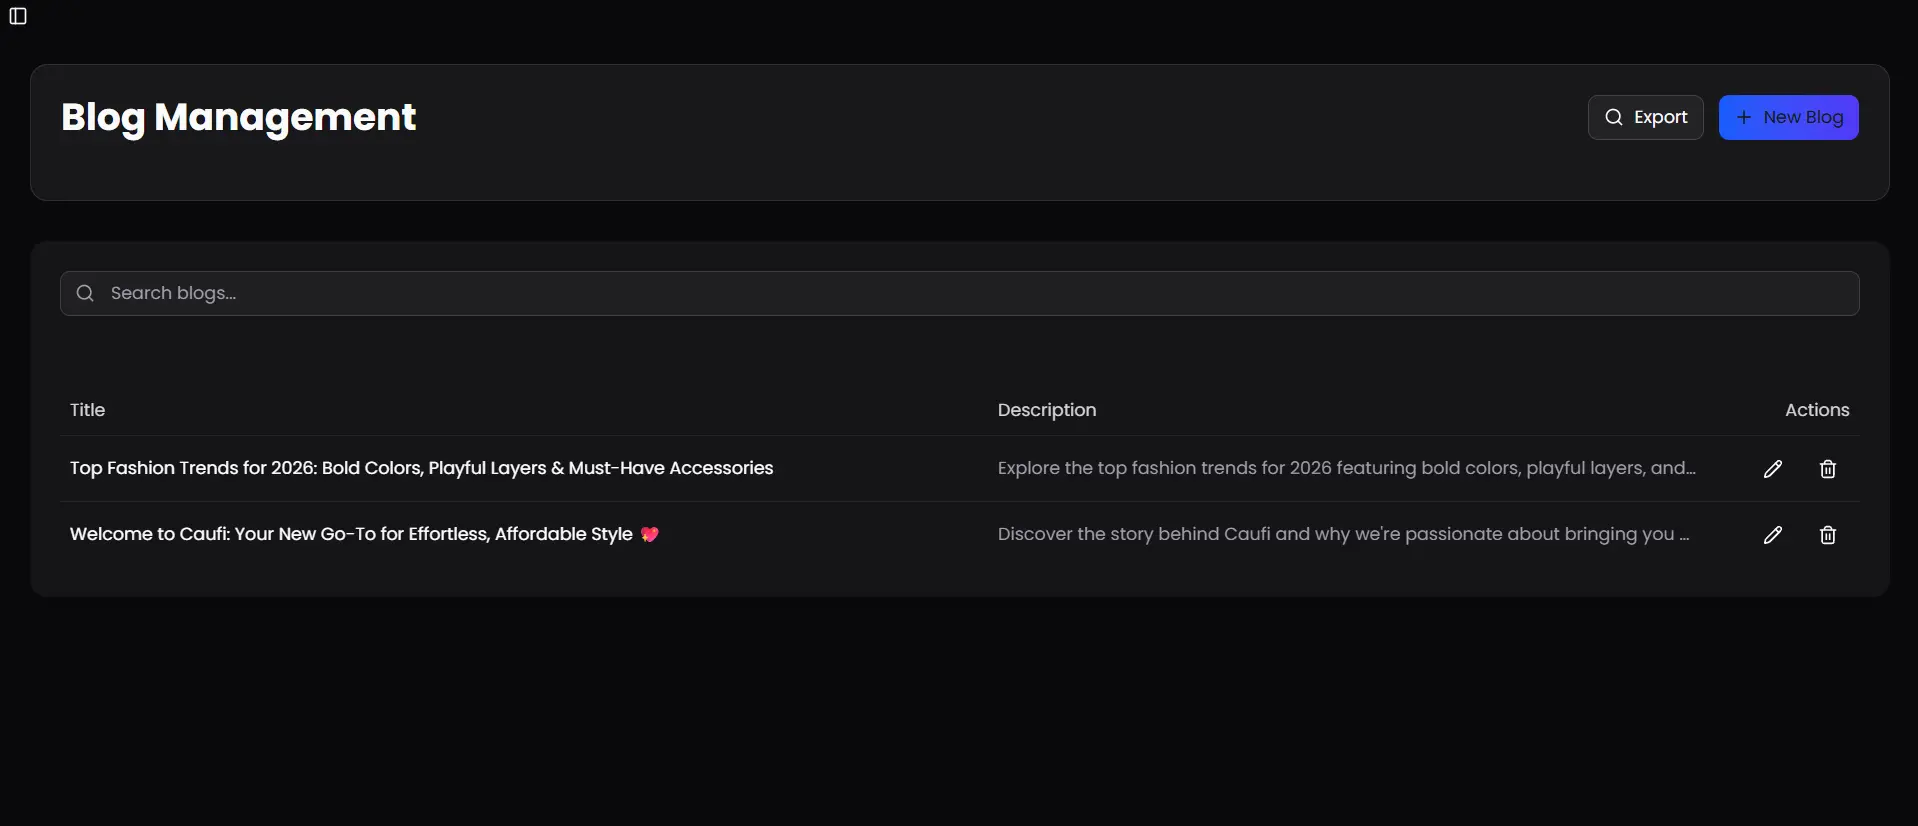Image resolution: width=1918 pixels, height=826 pixels.
Task: Click the search magnifier icon in the search bar
Action: tap(85, 293)
